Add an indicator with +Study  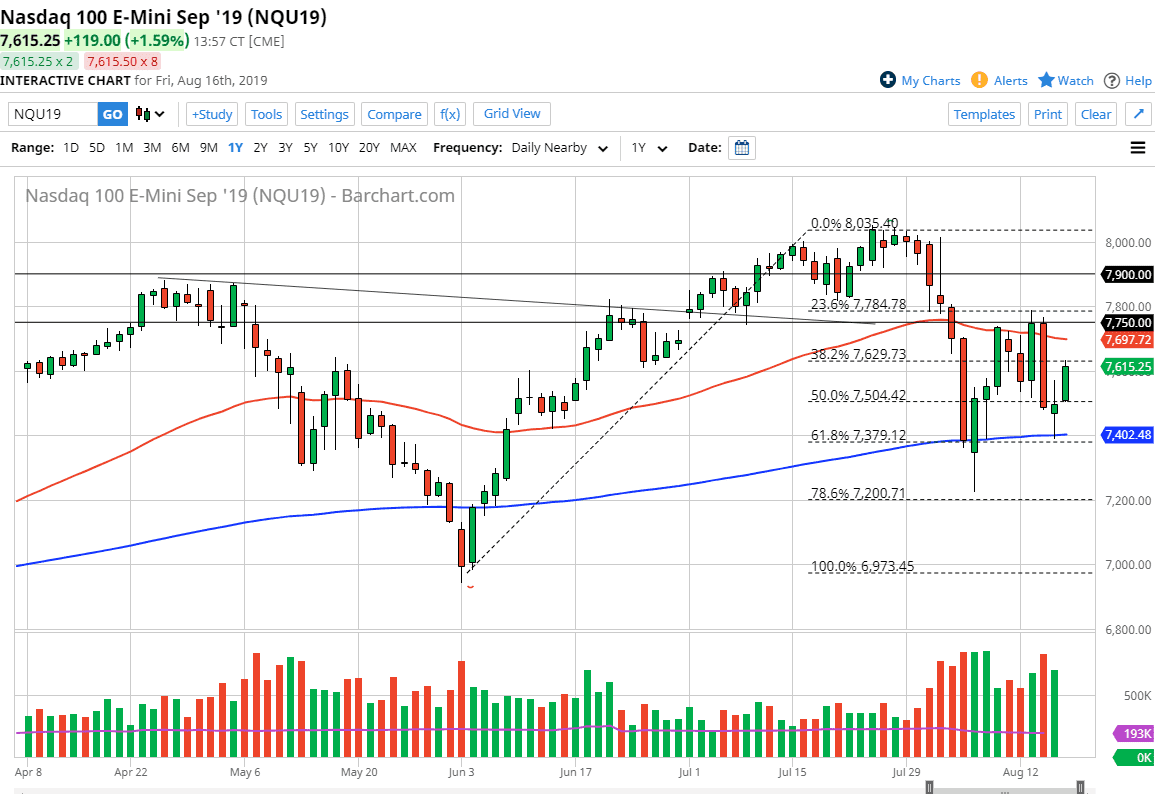(211, 114)
